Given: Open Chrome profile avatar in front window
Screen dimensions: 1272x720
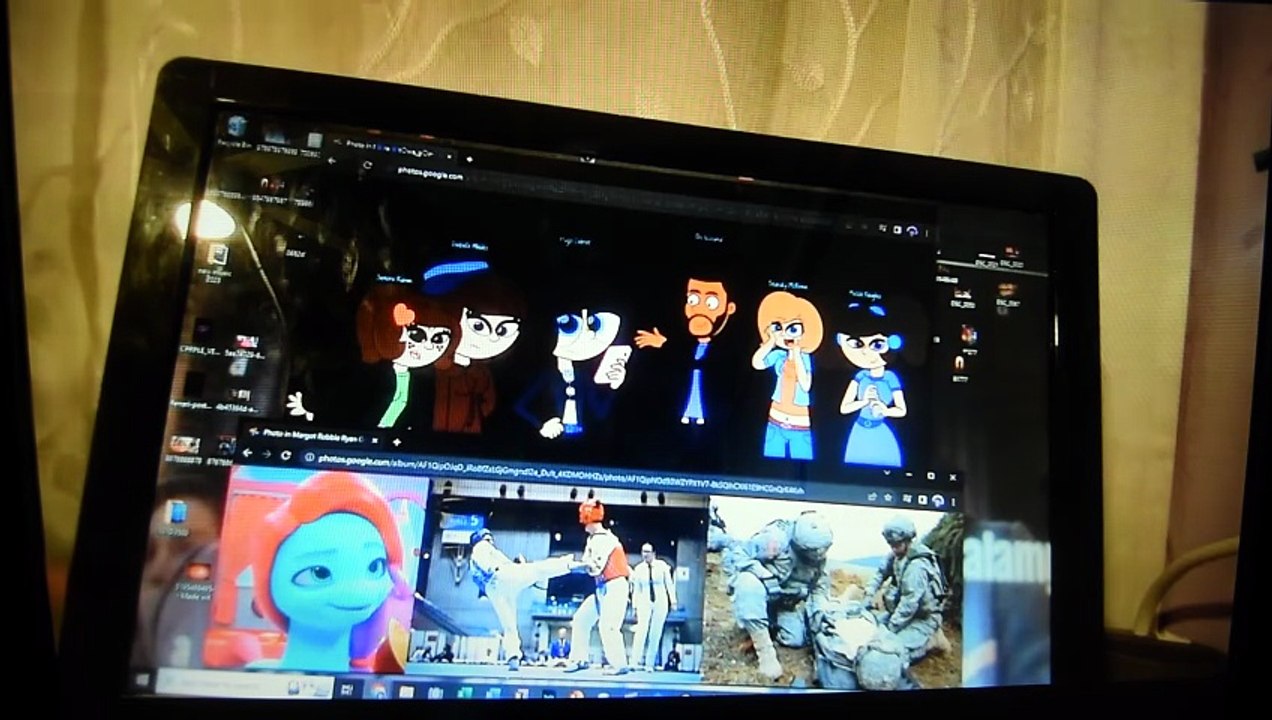Looking at the screenshot, I should (x=938, y=500).
